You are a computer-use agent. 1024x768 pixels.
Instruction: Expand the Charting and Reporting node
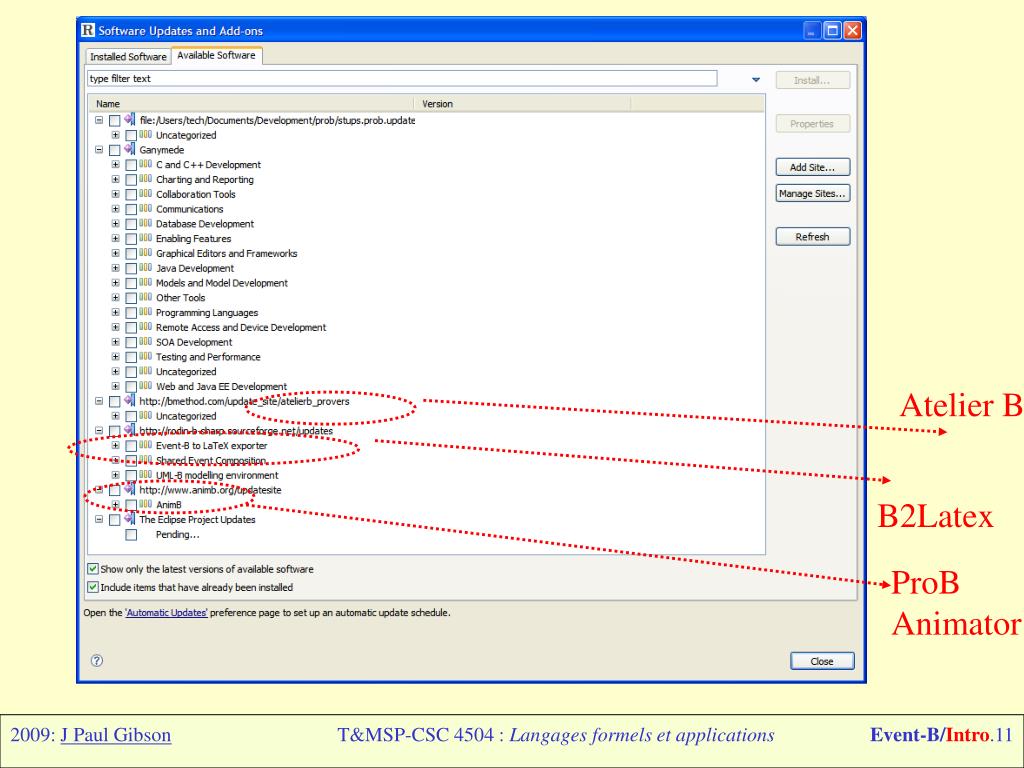coord(116,179)
